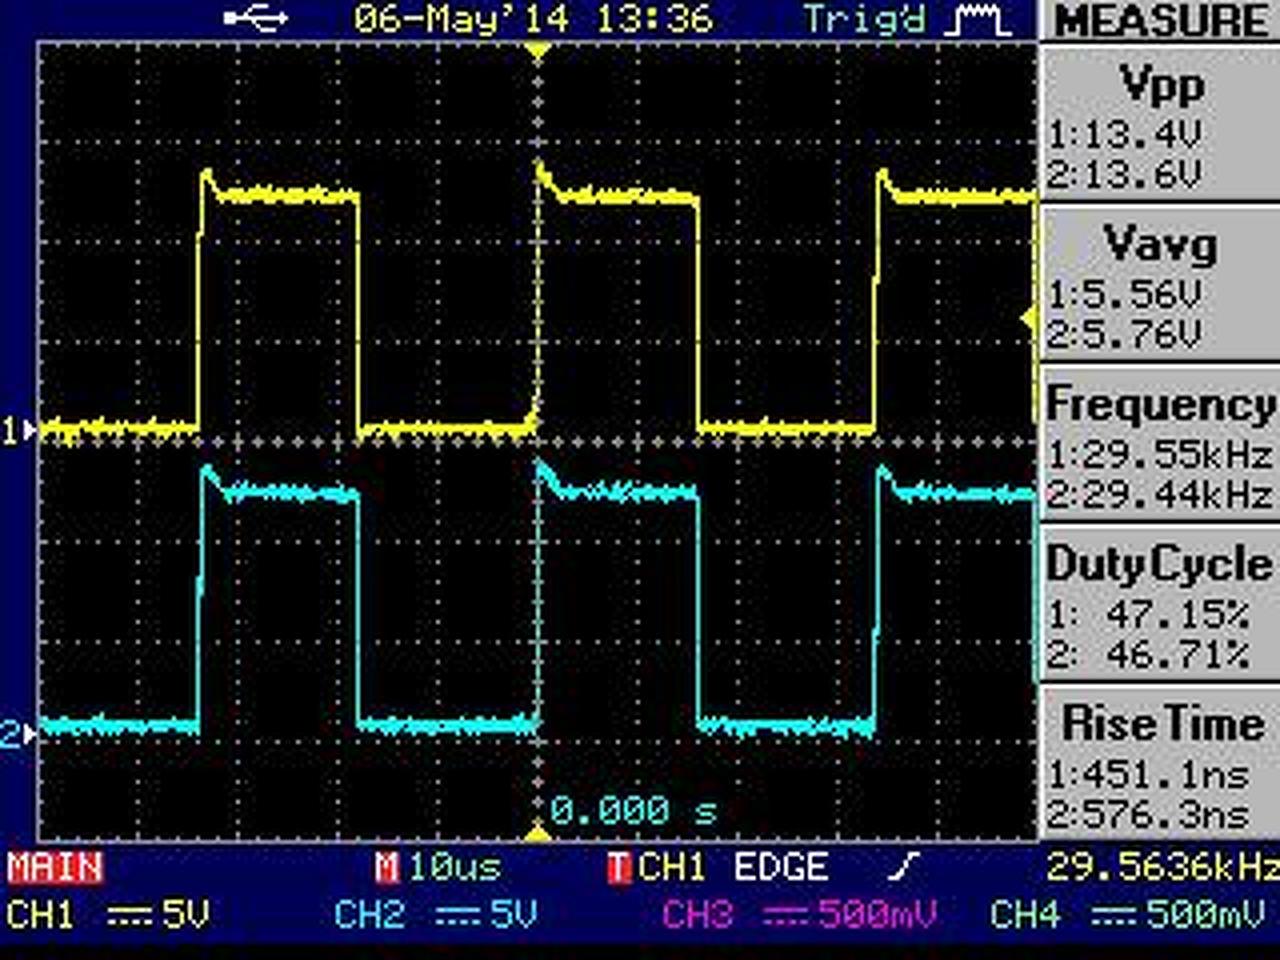Image resolution: width=1280 pixels, height=960 pixels.
Task: Click the CH1 DC coupling symbol
Action: pyautogui.click(x=130, y=915)
